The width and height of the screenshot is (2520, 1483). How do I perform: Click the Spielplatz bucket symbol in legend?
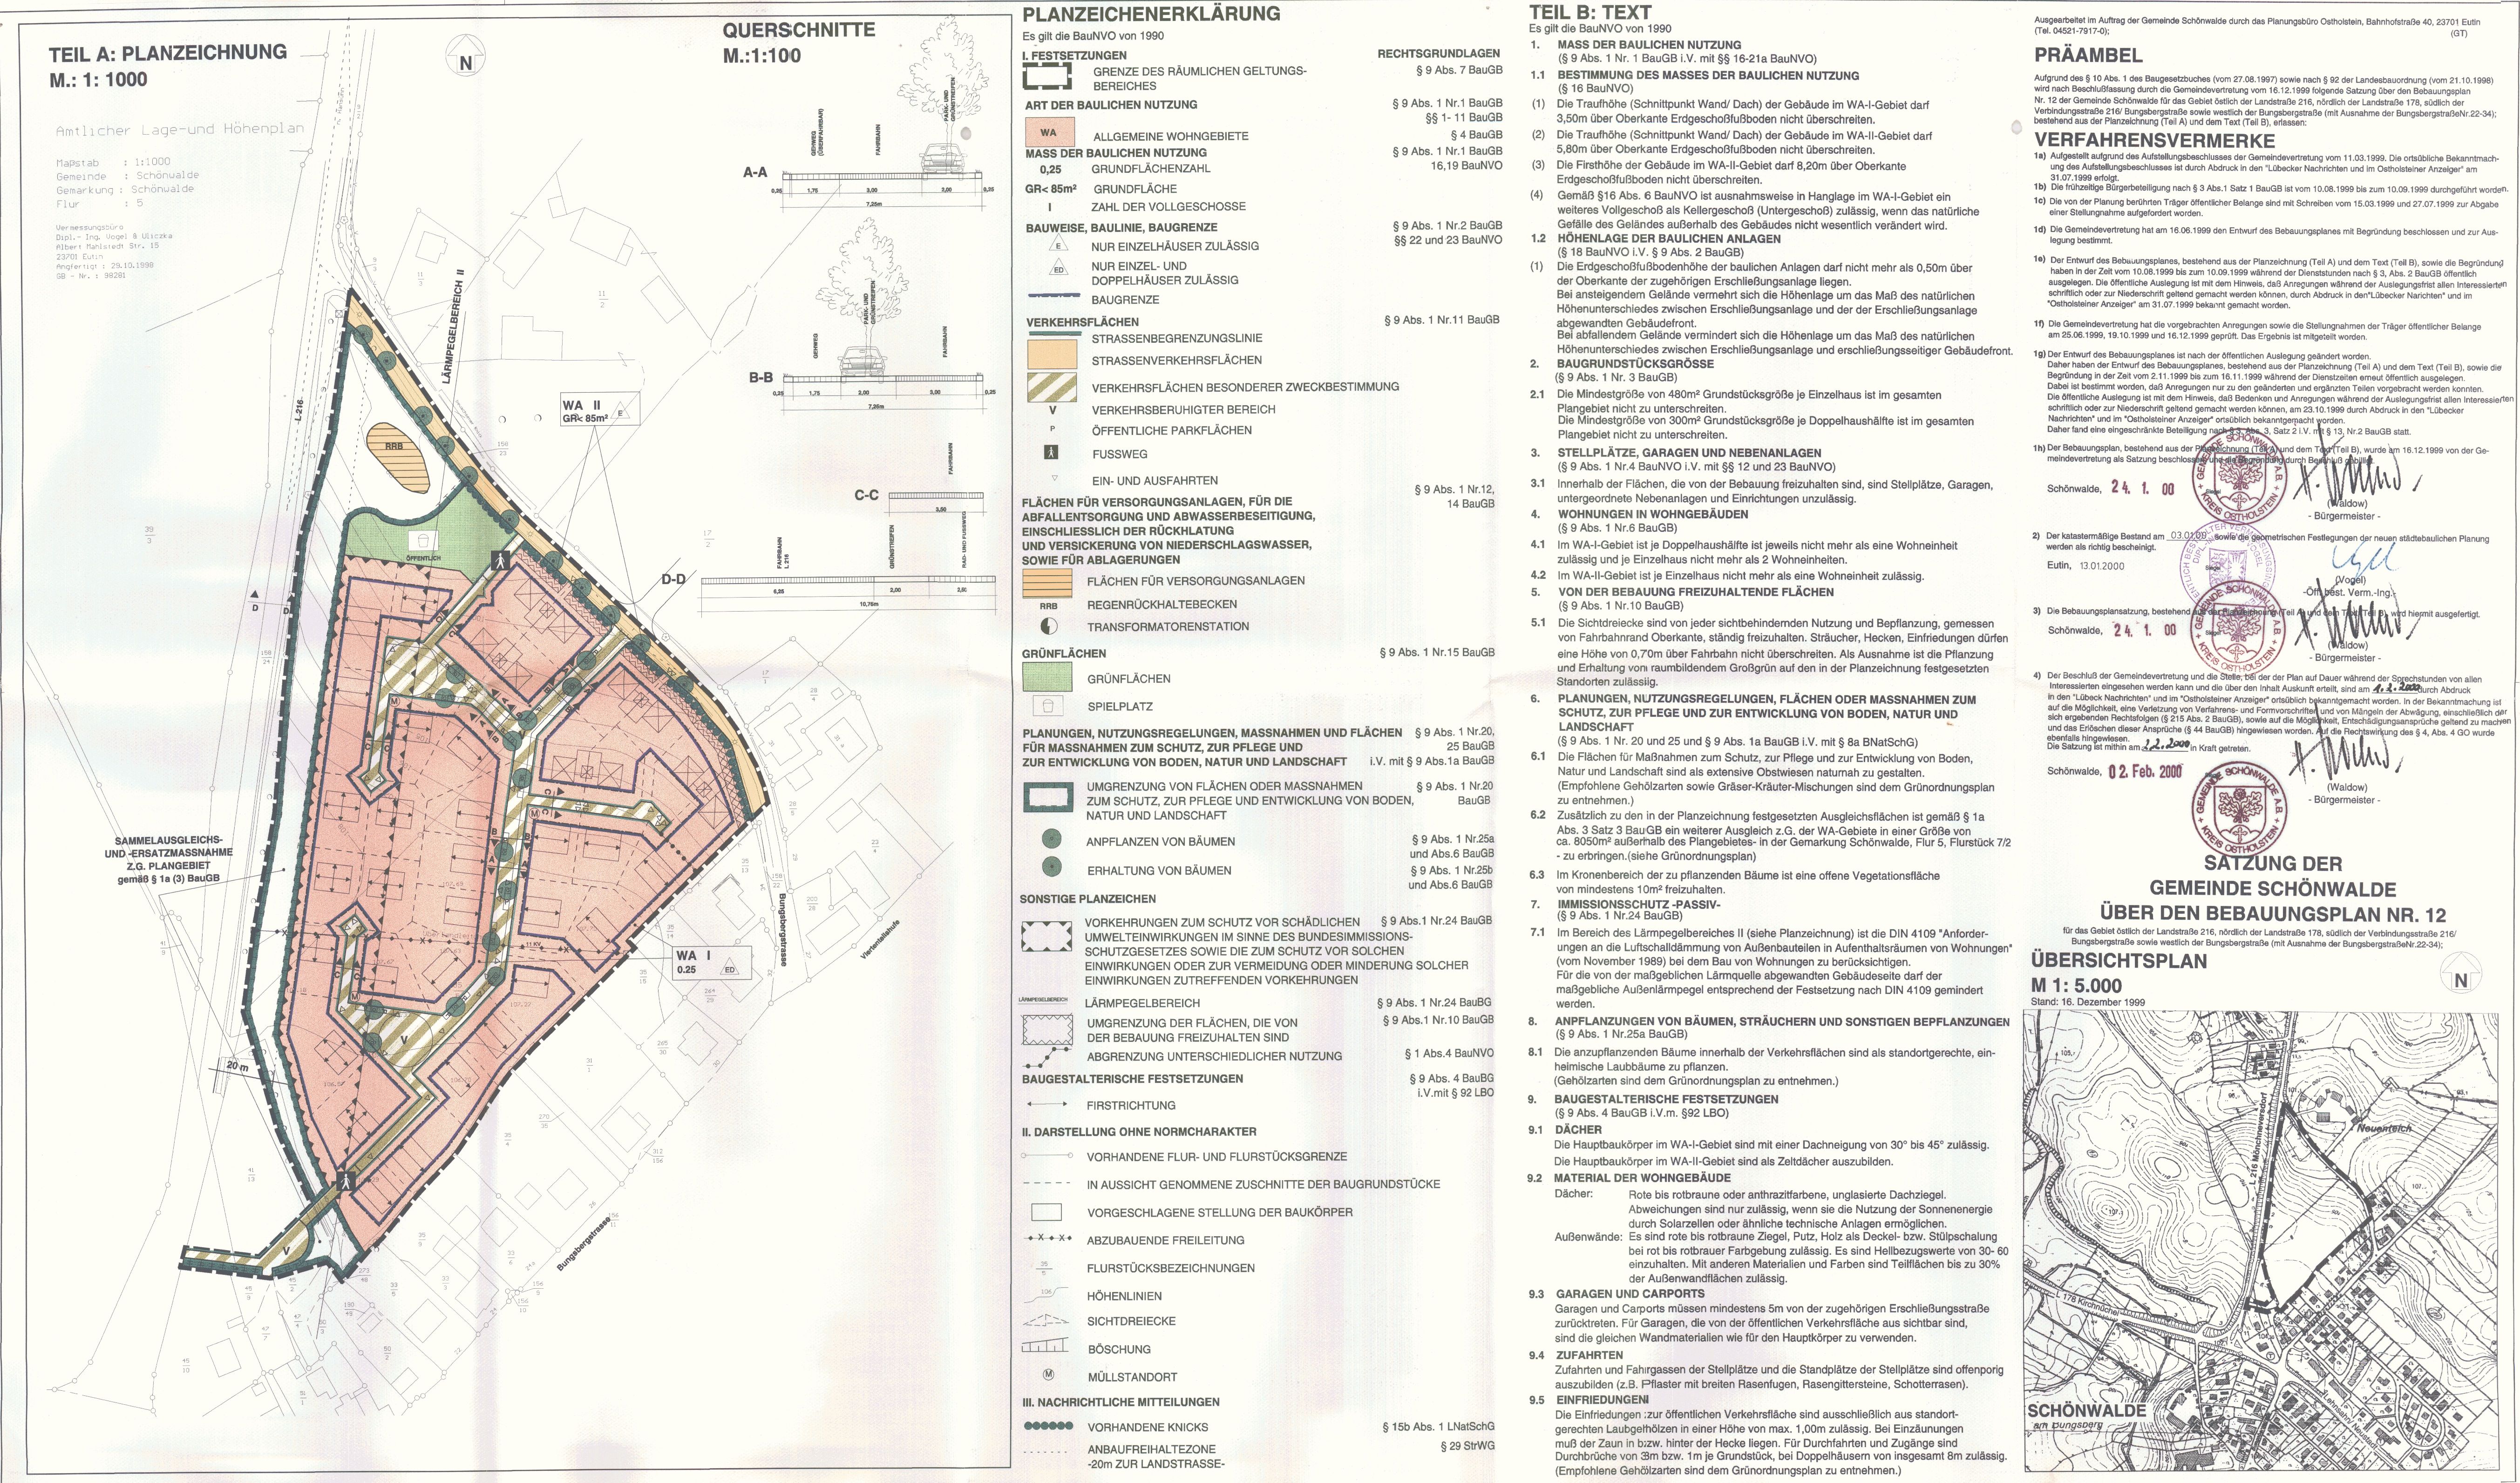coord(1047,706)
